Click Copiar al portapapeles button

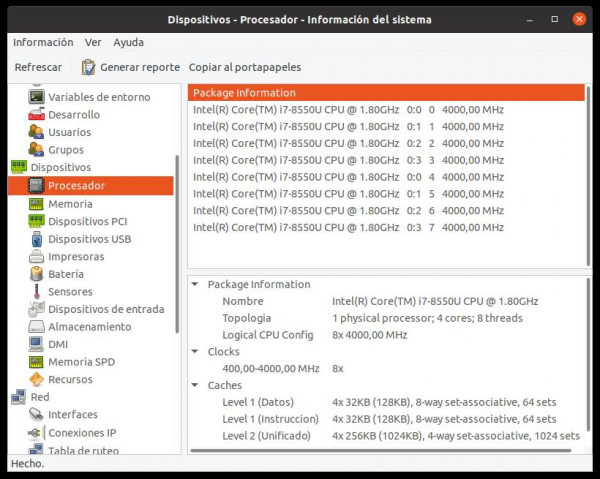point(245,67)
